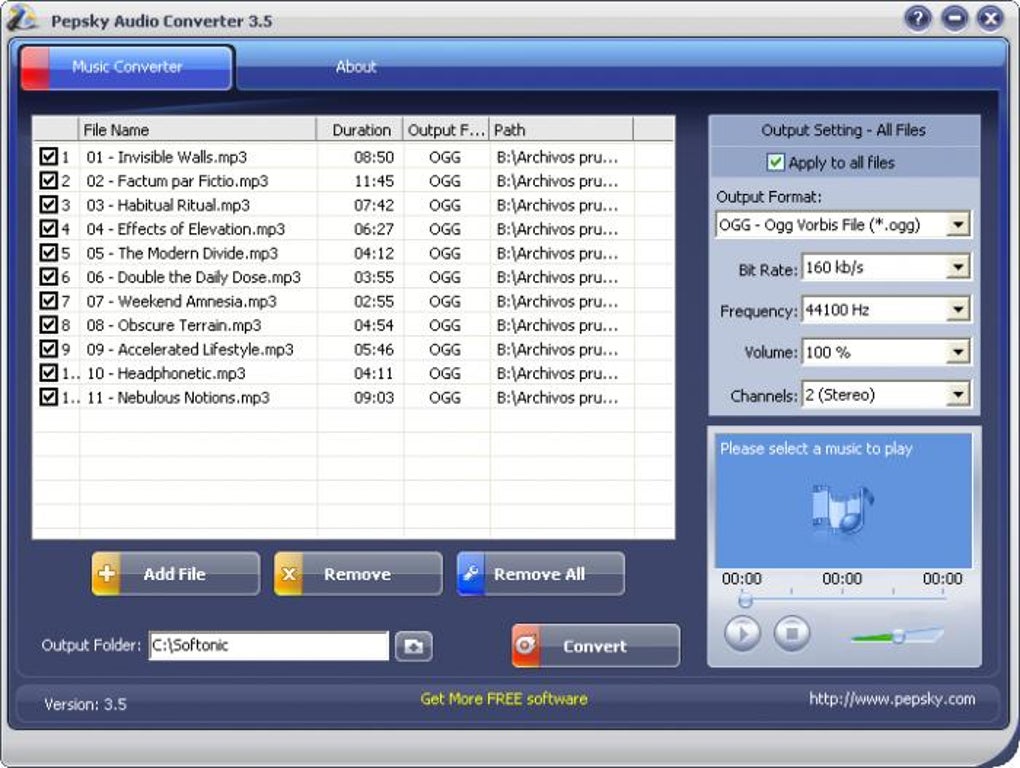The image size is (1020, 768).
Task: Toggle checkbox for 06 - Double the Daily Dose.mp3
Action: tap(49, 276)
